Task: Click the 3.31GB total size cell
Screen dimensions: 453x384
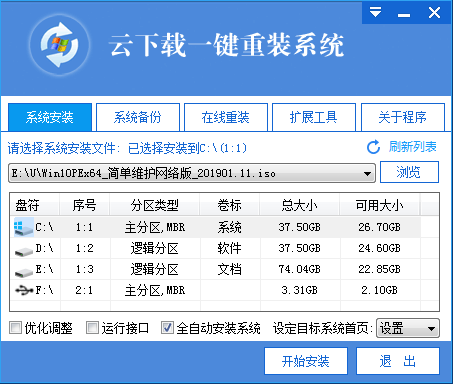Action: pos(300,290)
